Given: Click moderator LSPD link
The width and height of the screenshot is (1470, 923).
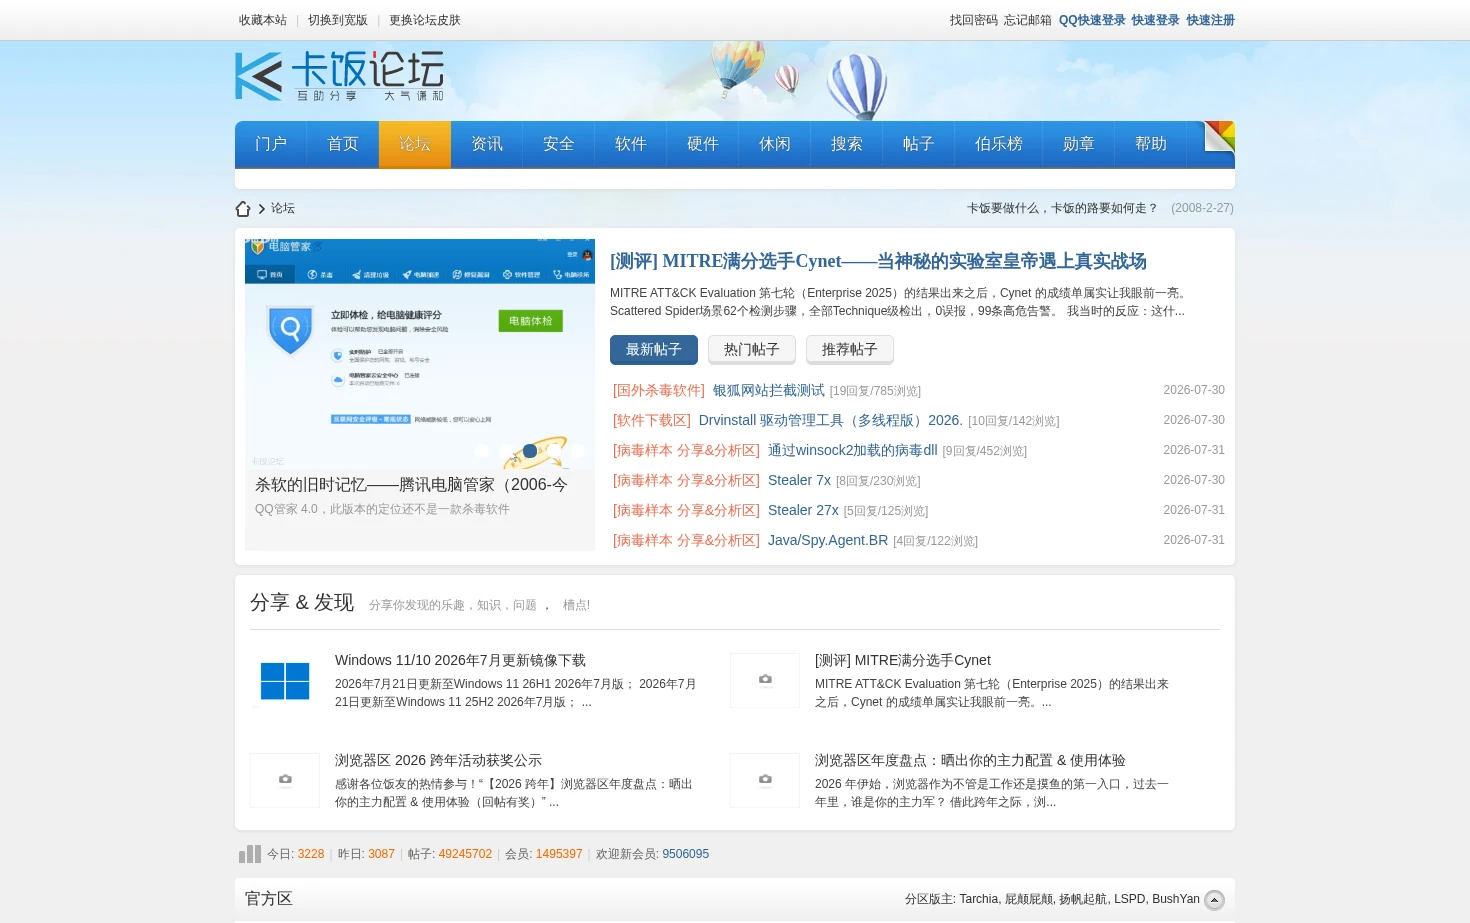Looking at the screenshot, I should (x=1130, y=899).
